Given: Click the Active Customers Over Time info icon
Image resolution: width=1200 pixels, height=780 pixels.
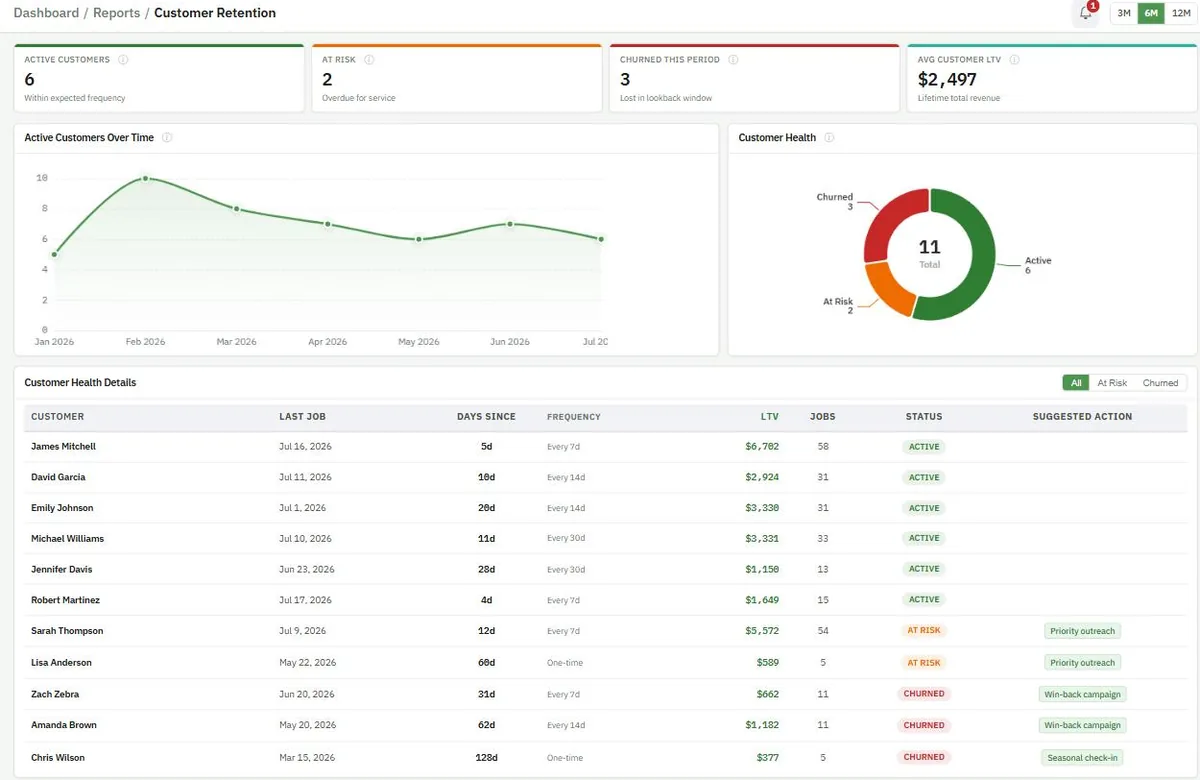Looking at the screenshot, I should [x=167, y=138].
